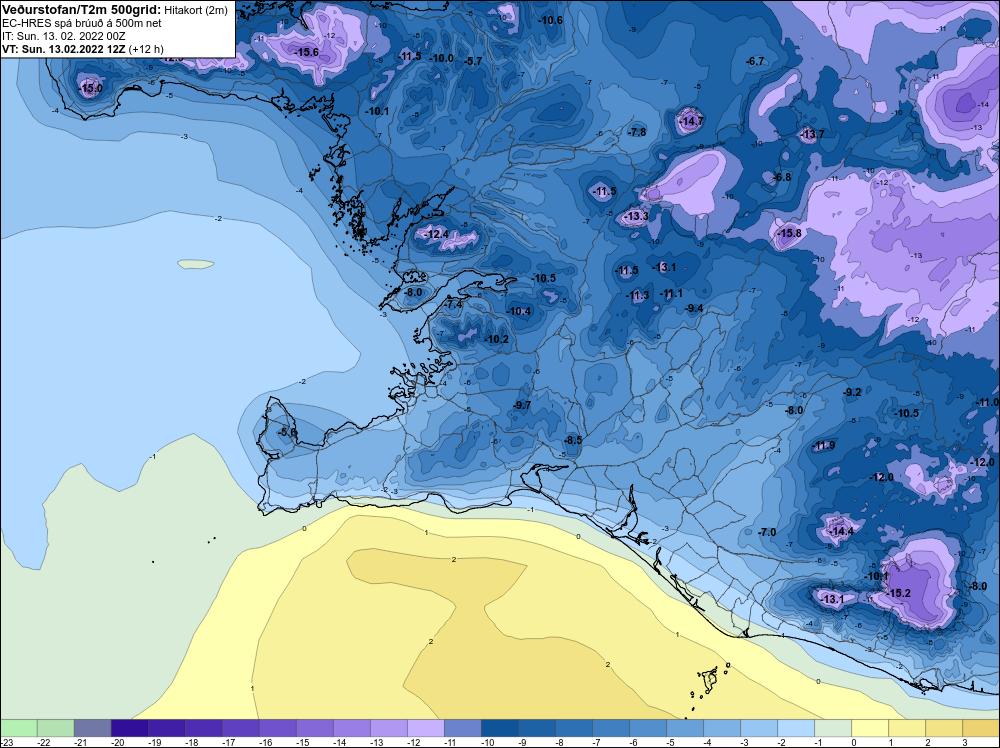This screenshot has height=748, width=1000.
Task: Select the -11.9 temperature label
Action: (823, 445)
